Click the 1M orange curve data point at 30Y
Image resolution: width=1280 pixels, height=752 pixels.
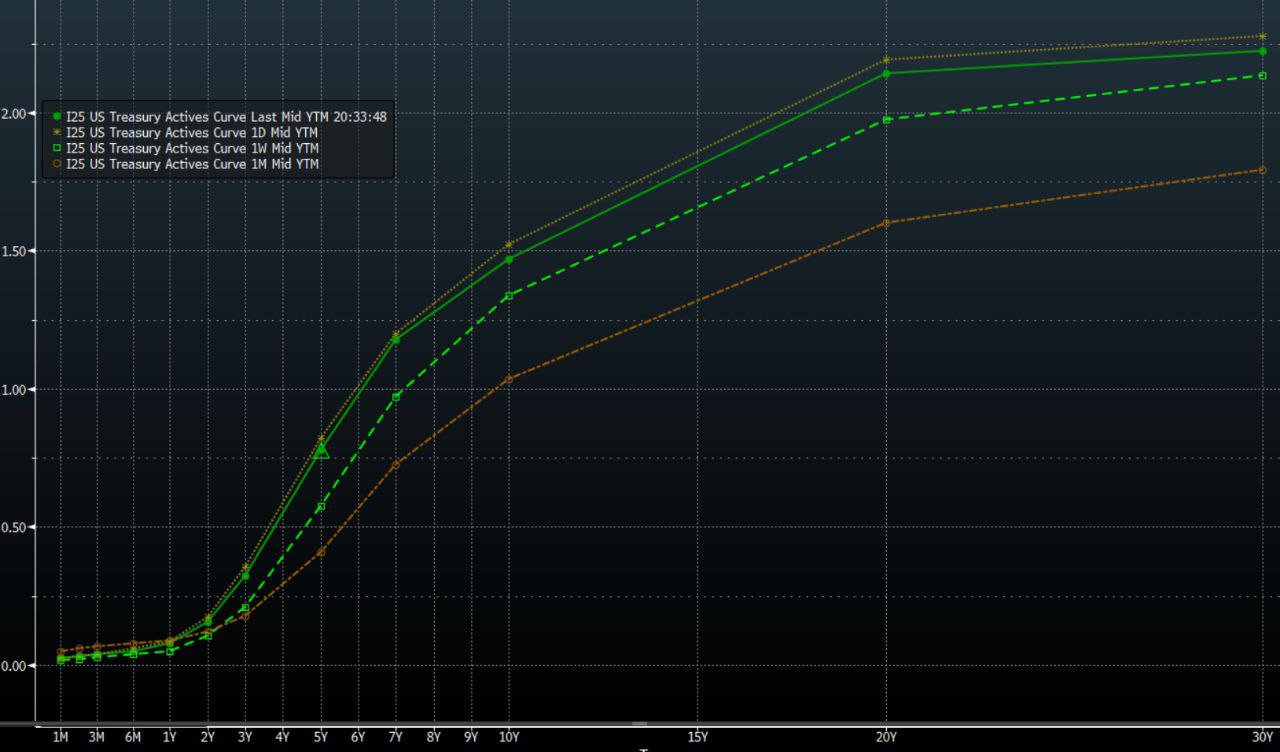pyautogui.click(x=1263, y=170)
